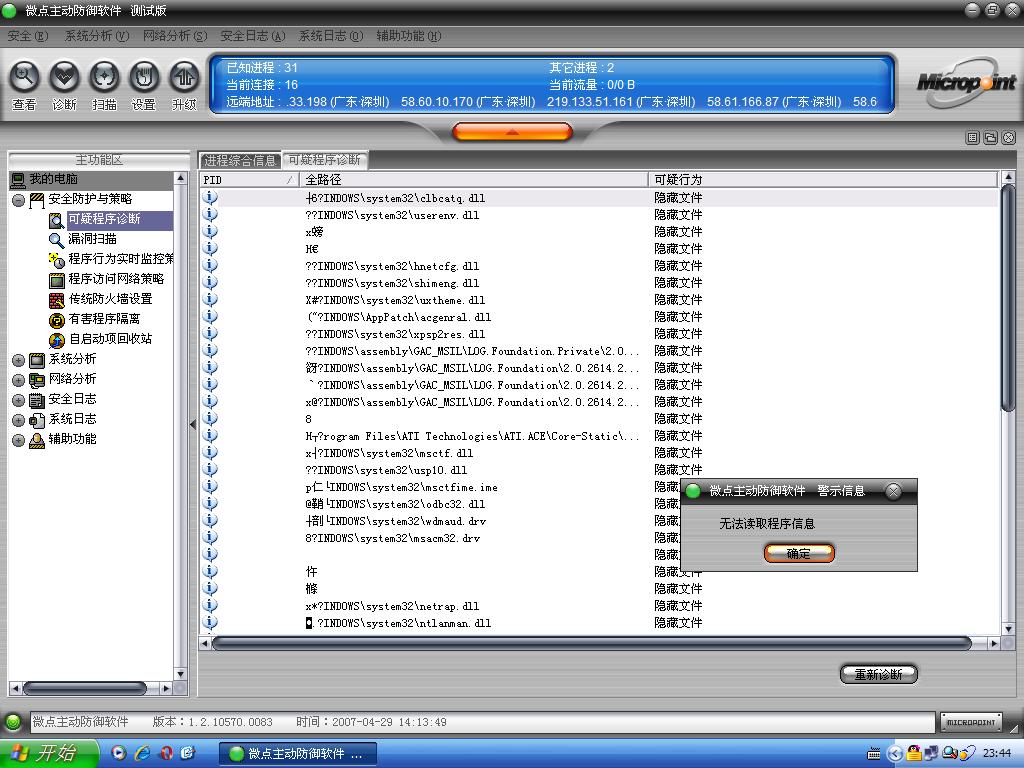This screenshot has width=1024, height=768.
Task: Expand the 辅助功能 tree node
Action: pos(18,440)
